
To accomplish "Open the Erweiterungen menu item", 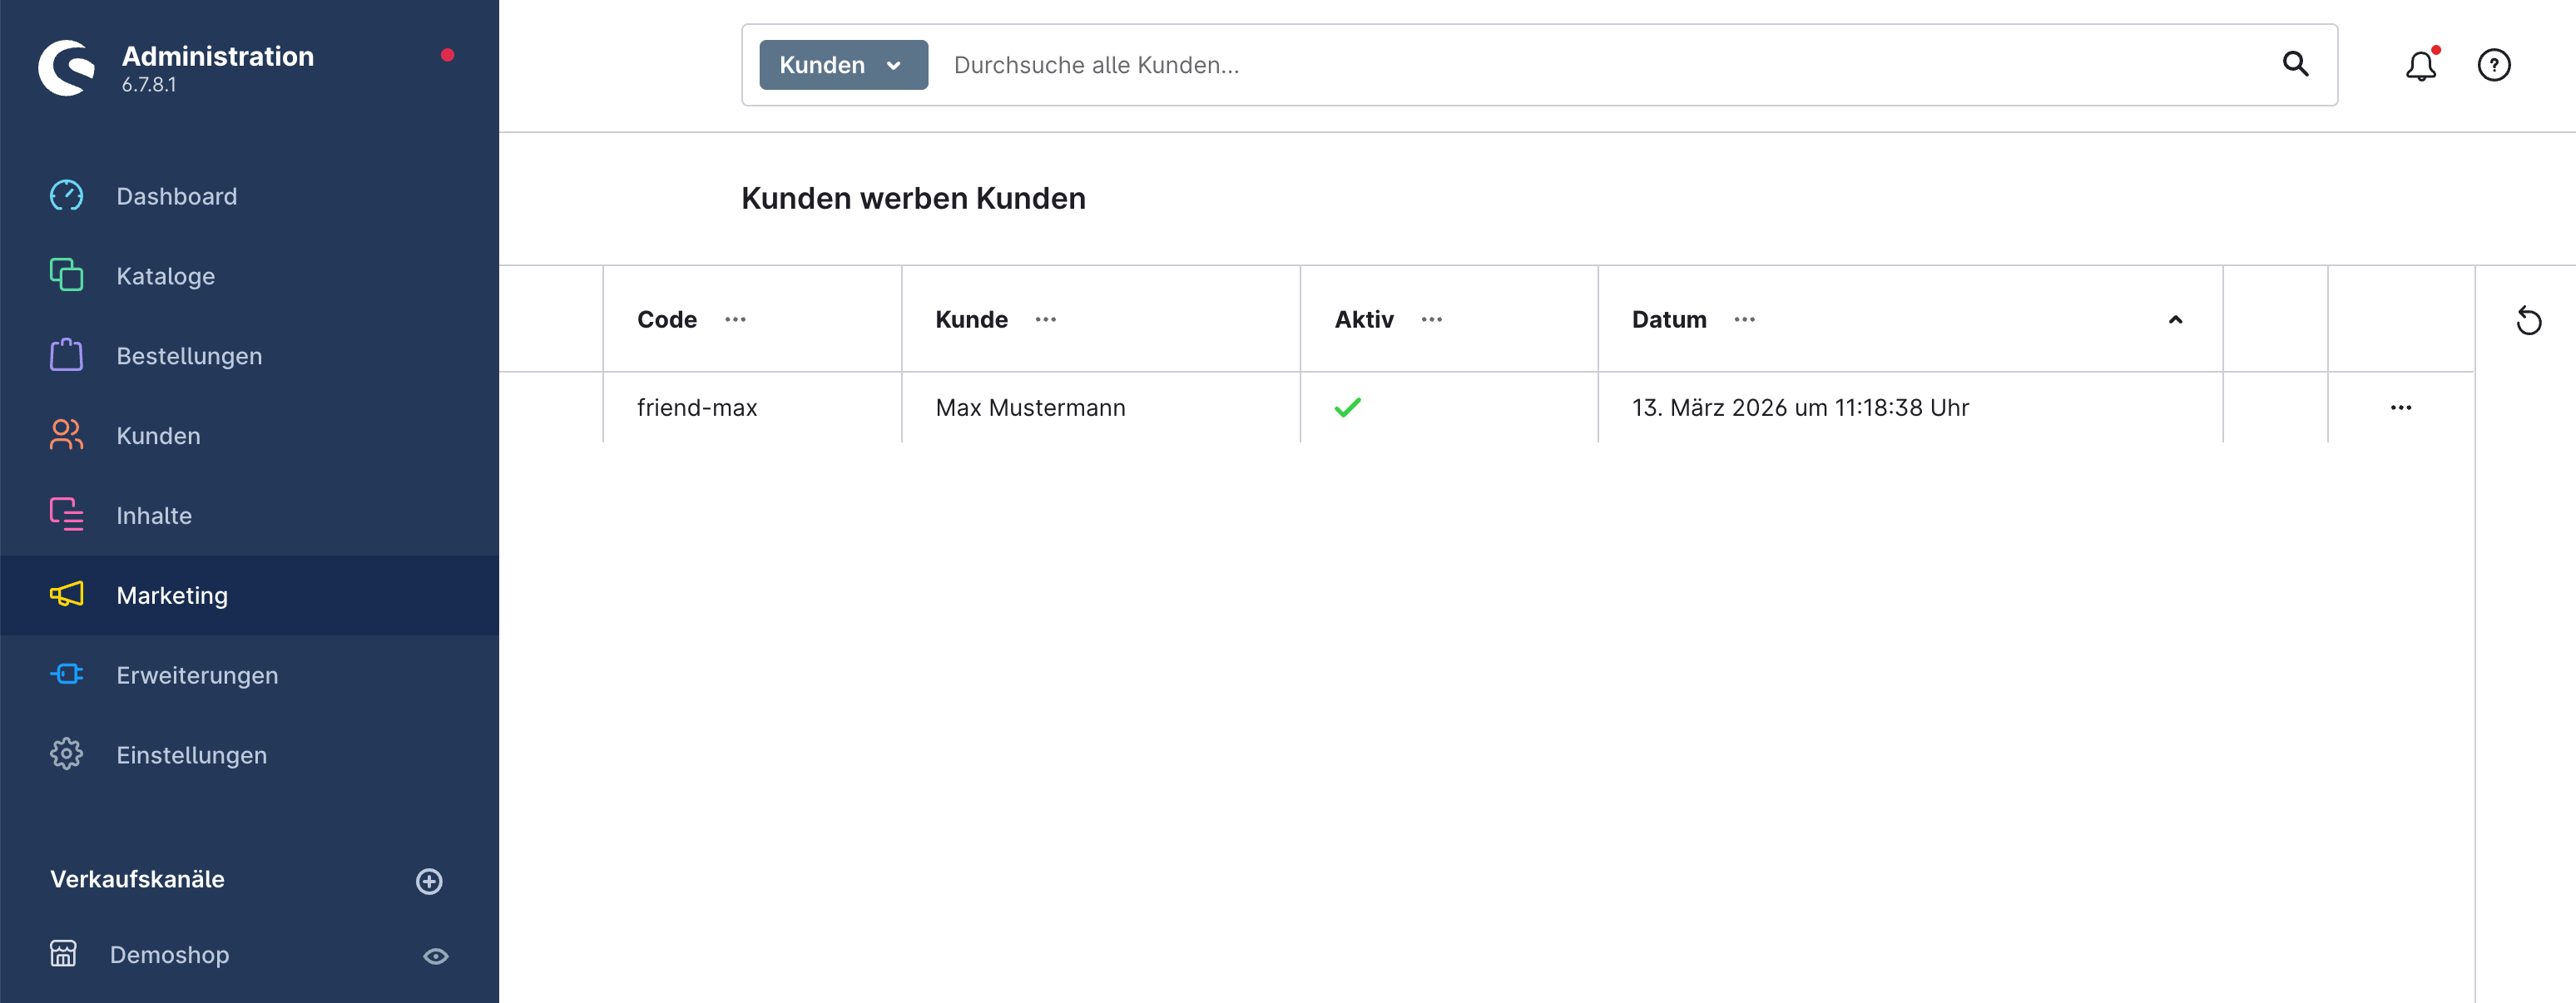I will [x=197, y=675].
